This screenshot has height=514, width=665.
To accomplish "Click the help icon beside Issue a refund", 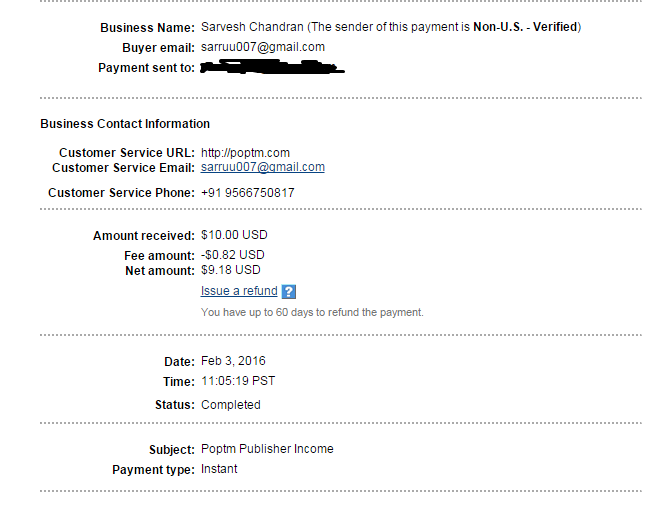I will (289, 292).
